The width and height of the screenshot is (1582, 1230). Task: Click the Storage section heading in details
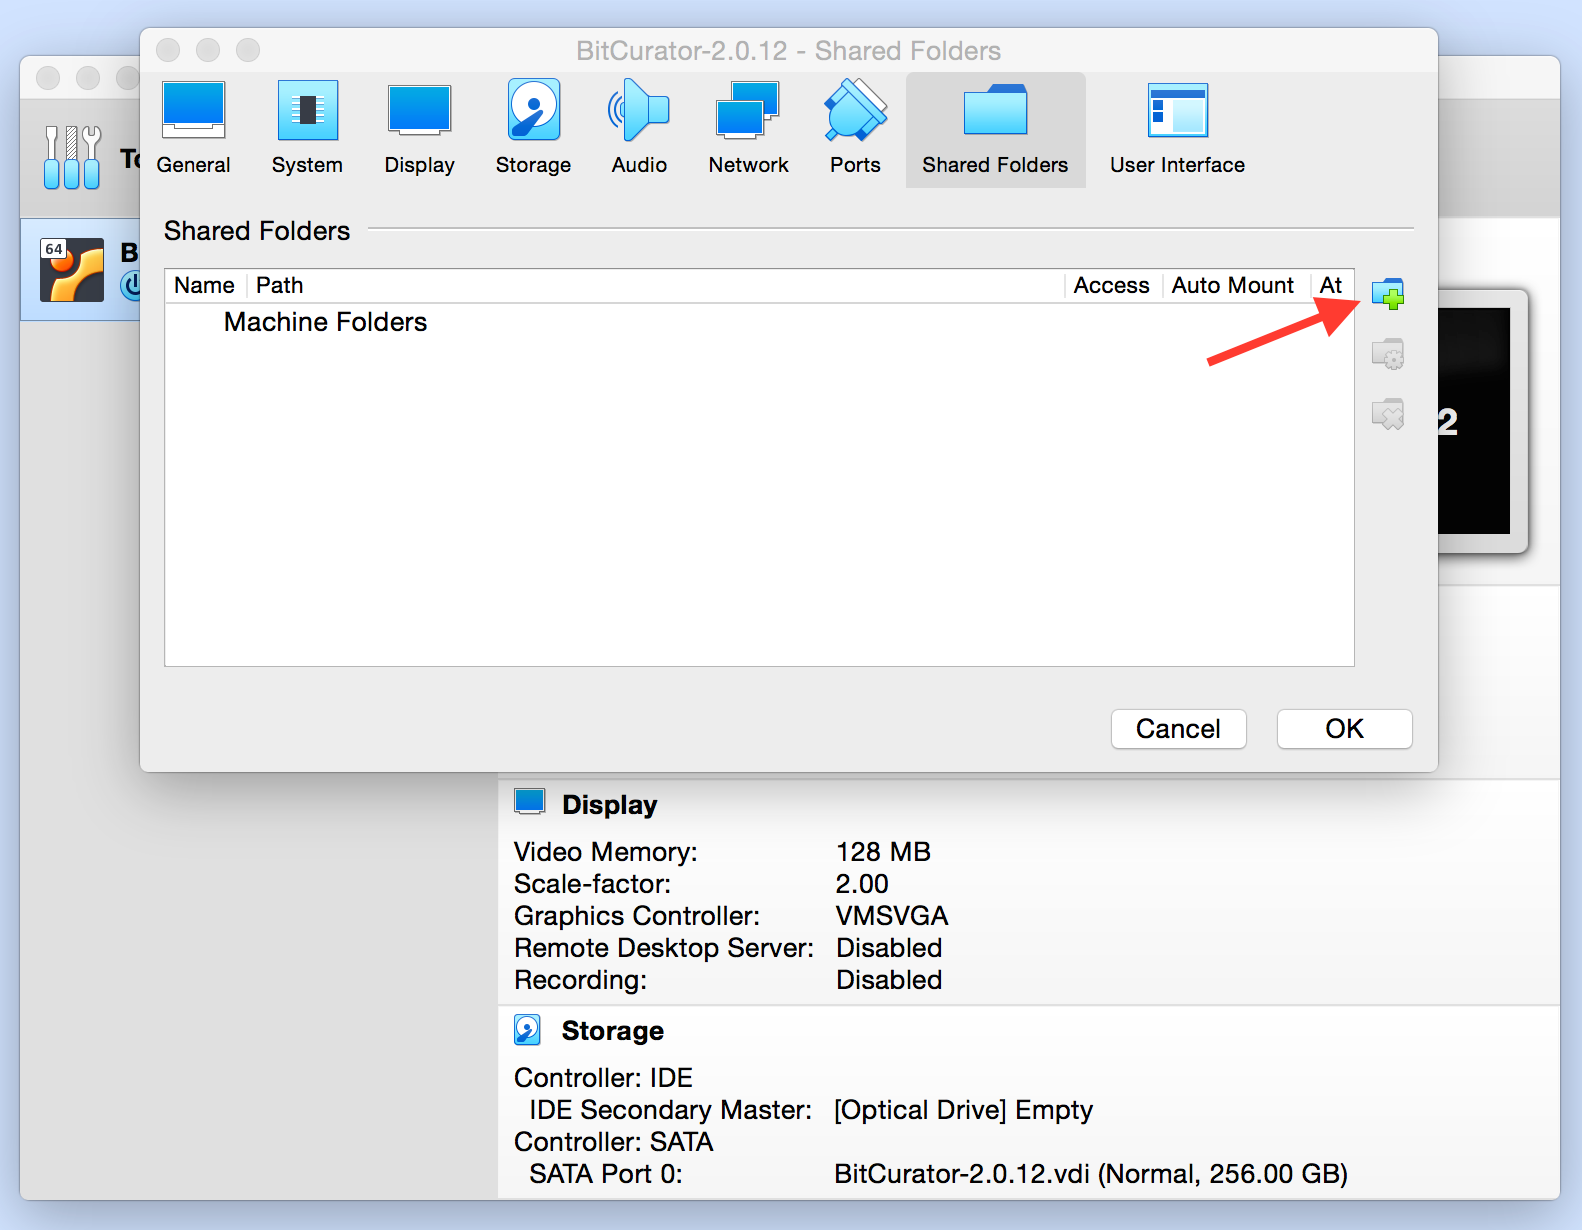click(613, 1031)
